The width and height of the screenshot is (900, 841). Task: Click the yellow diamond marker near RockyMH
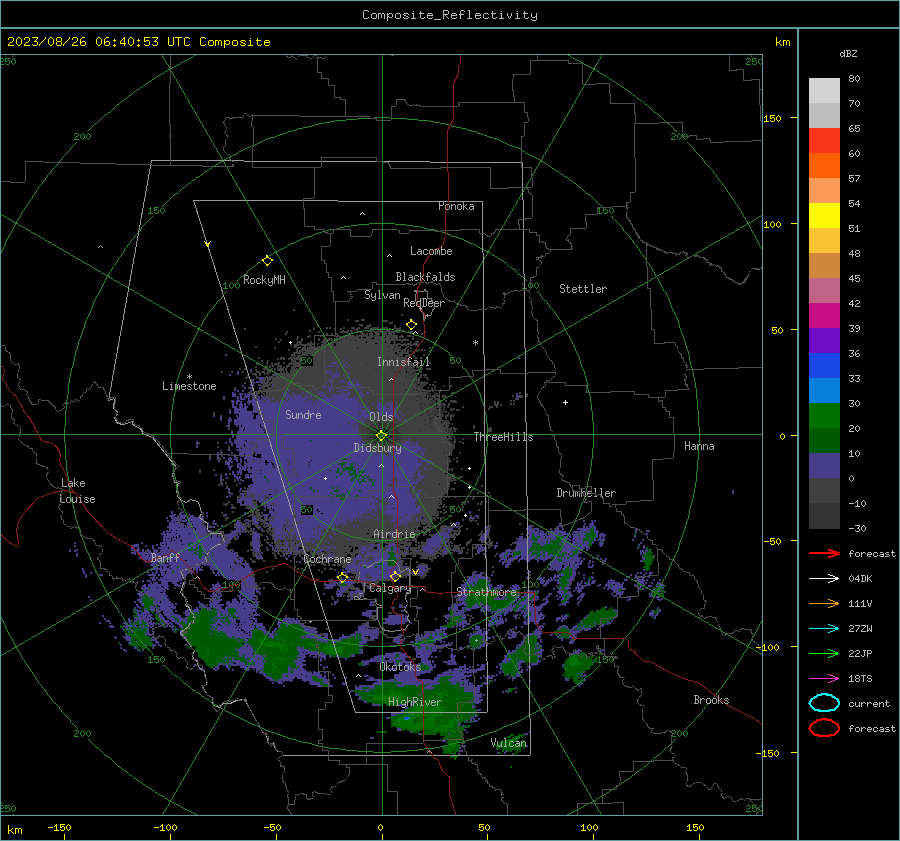click(267, 261)
